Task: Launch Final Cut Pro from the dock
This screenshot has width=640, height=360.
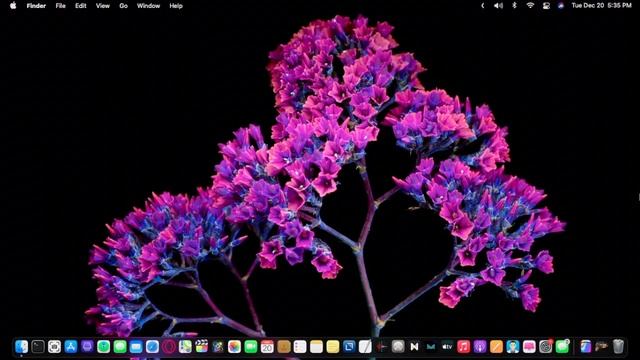Action: pos(202,347)
